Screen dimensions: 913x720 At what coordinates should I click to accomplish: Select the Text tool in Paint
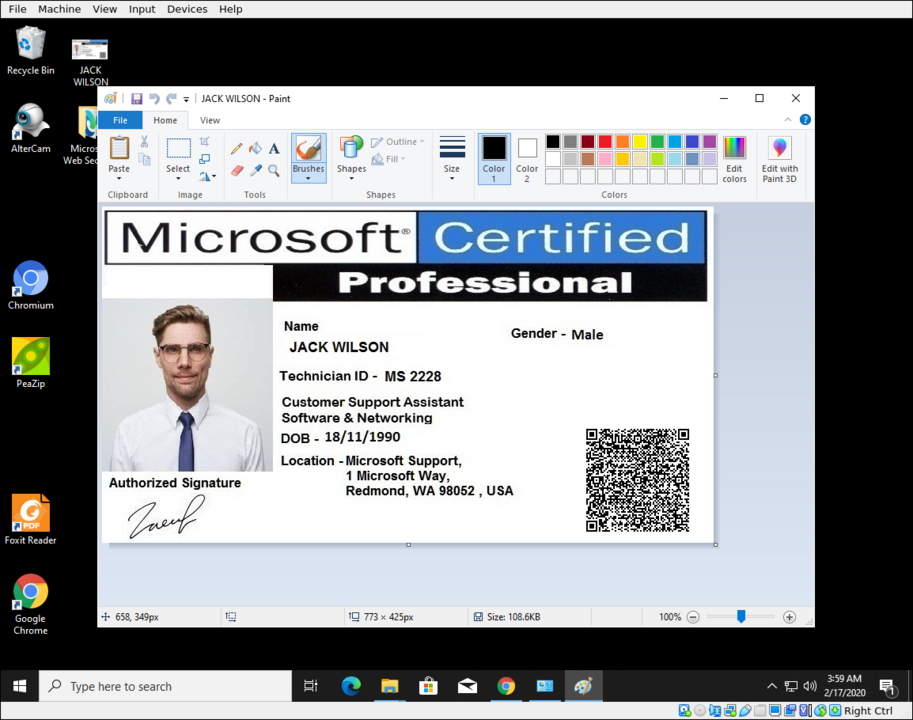[x=274, y=148]
